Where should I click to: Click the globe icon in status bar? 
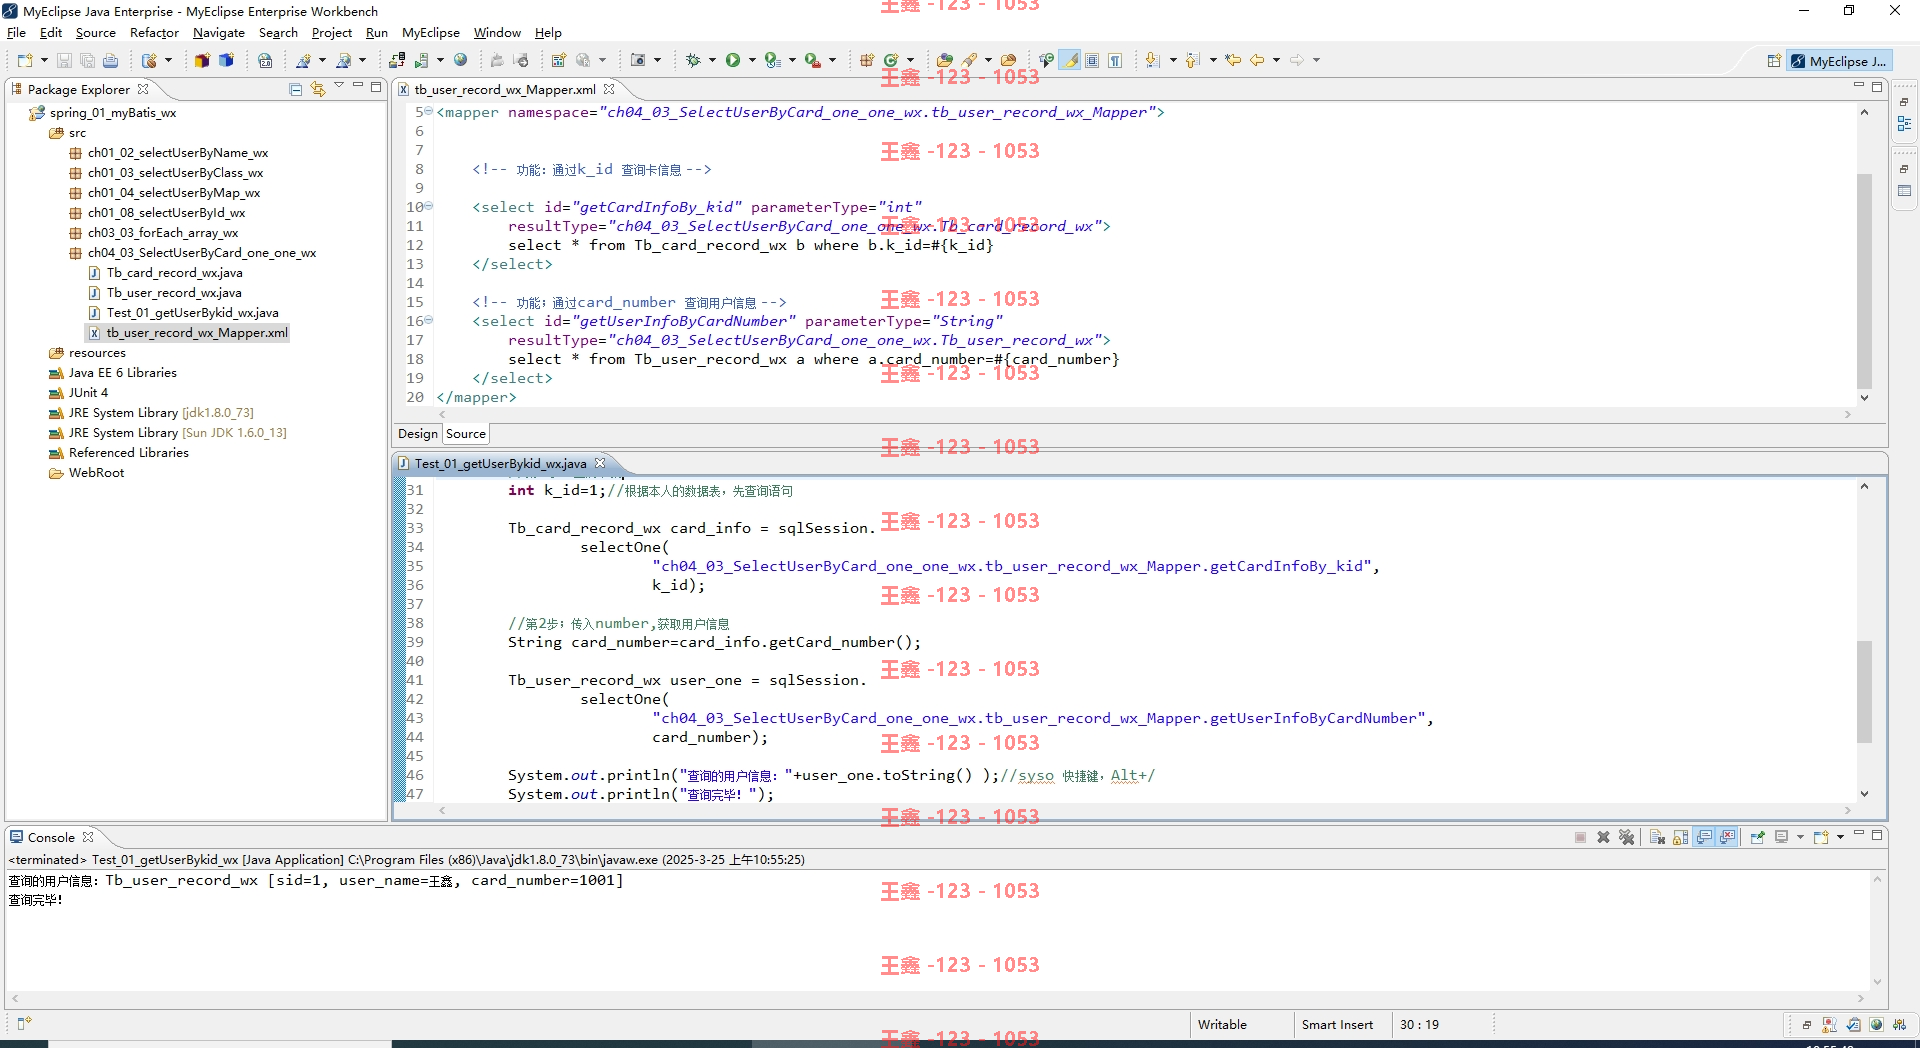1876,1024
